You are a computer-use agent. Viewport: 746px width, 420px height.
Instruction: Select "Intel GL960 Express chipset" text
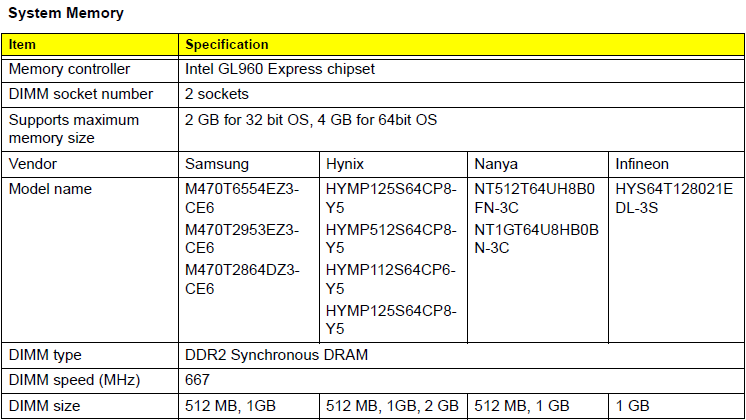pos(280,69)
